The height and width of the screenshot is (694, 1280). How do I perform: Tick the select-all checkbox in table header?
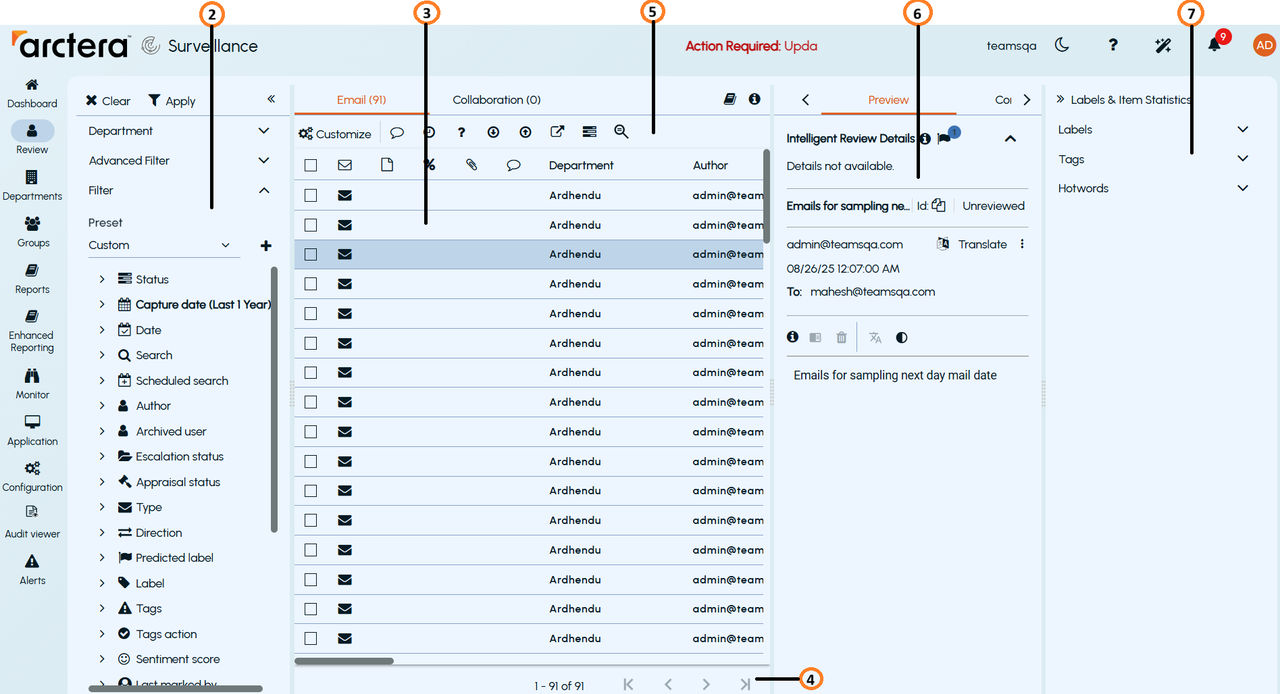click(x=311, y=165)
